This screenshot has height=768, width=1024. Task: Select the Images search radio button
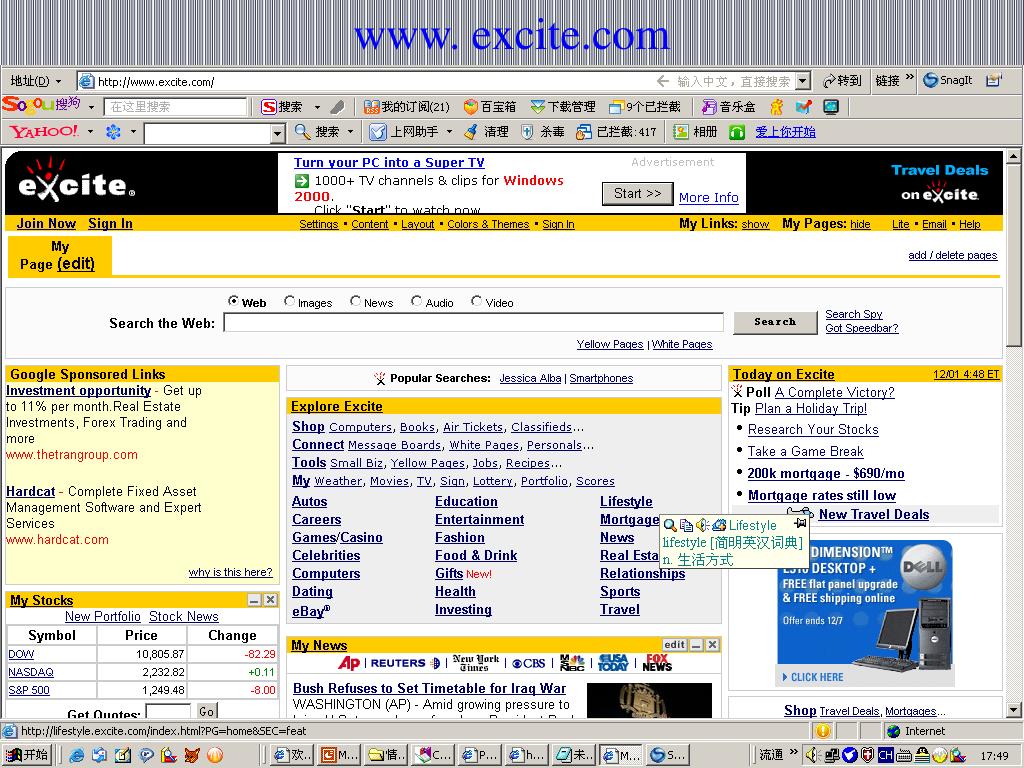(x=289, y=301)
